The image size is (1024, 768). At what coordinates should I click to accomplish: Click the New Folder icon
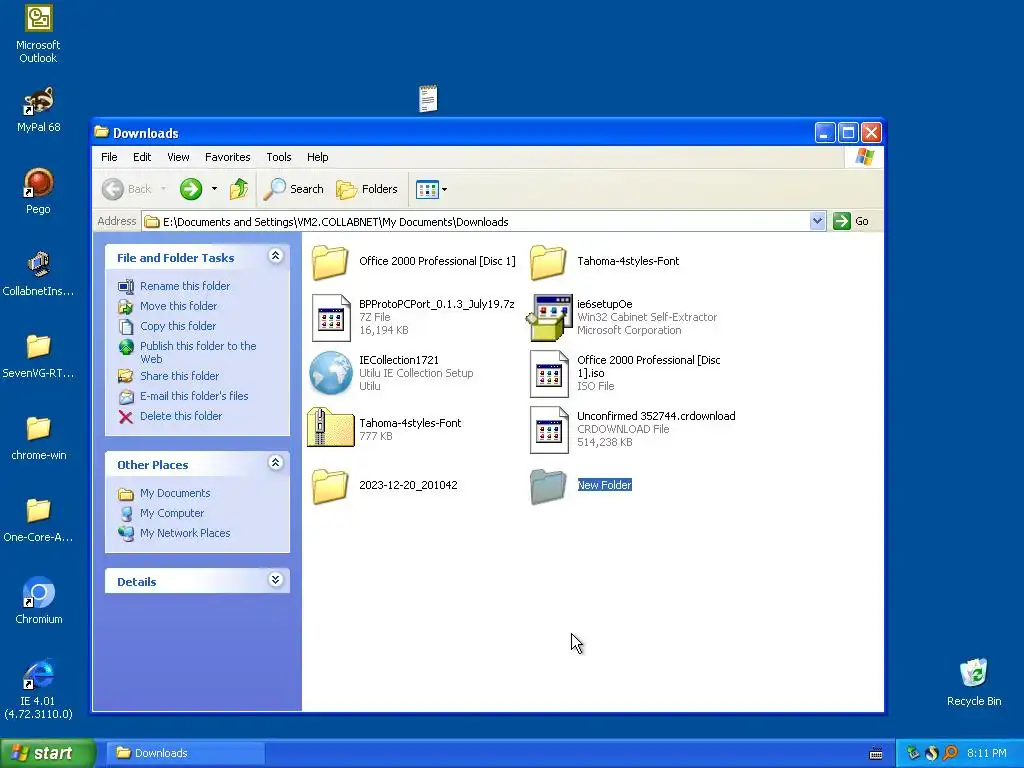[x=547, y=486]
